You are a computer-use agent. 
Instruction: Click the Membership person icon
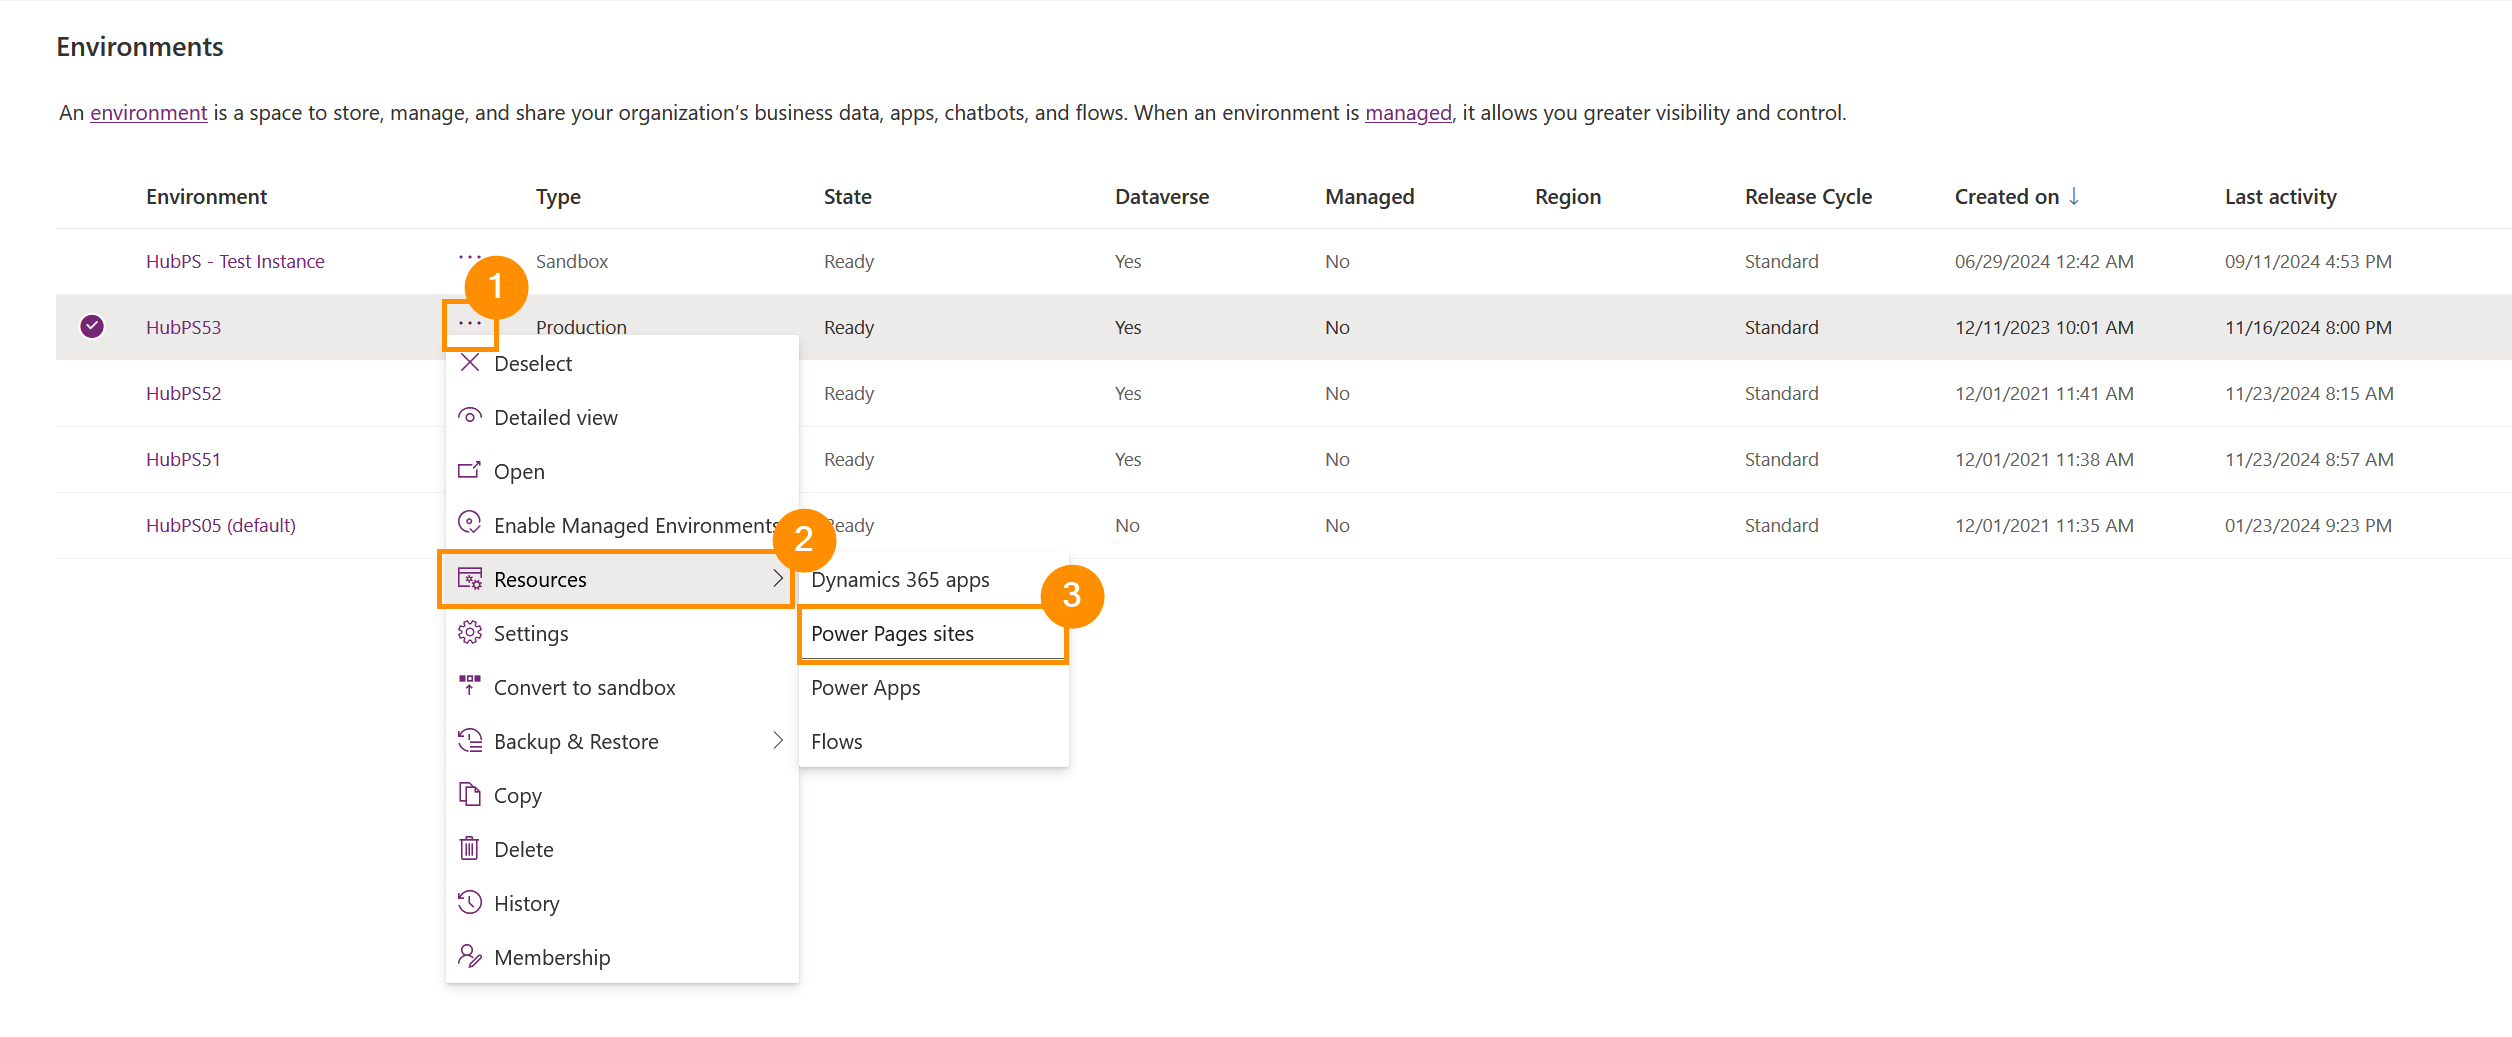[x=469, y=956]
